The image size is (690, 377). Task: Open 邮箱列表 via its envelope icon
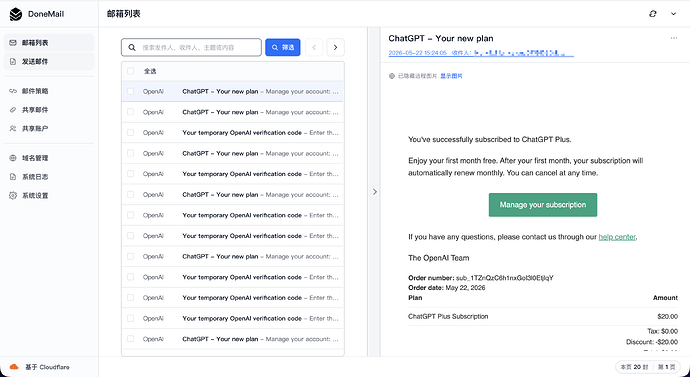13,43
